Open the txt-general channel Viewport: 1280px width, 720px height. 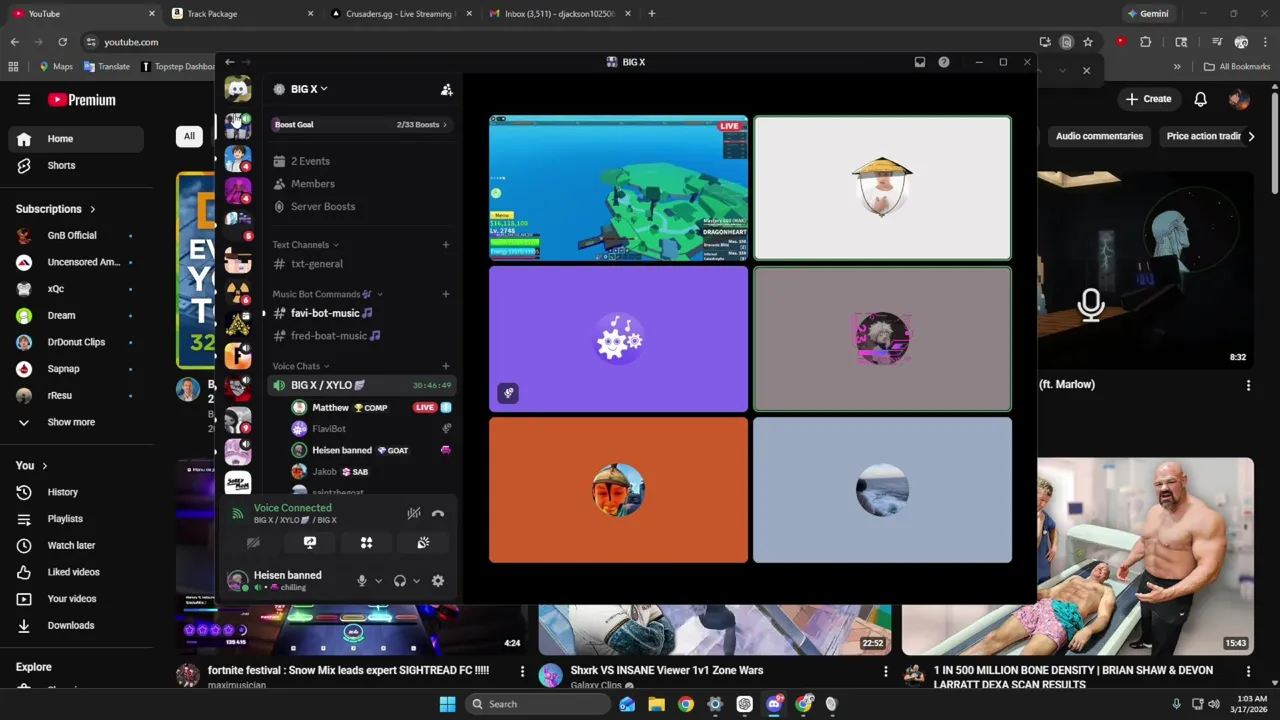click(x=360, y=264)
